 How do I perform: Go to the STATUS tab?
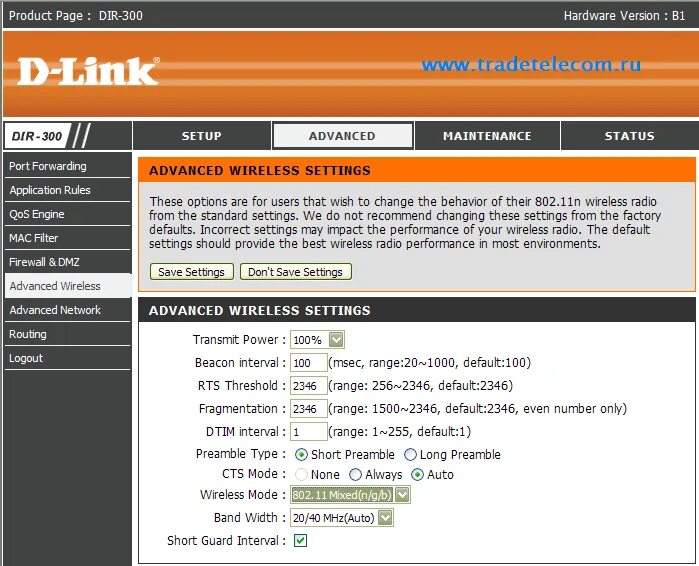click(x=629, y=136)
